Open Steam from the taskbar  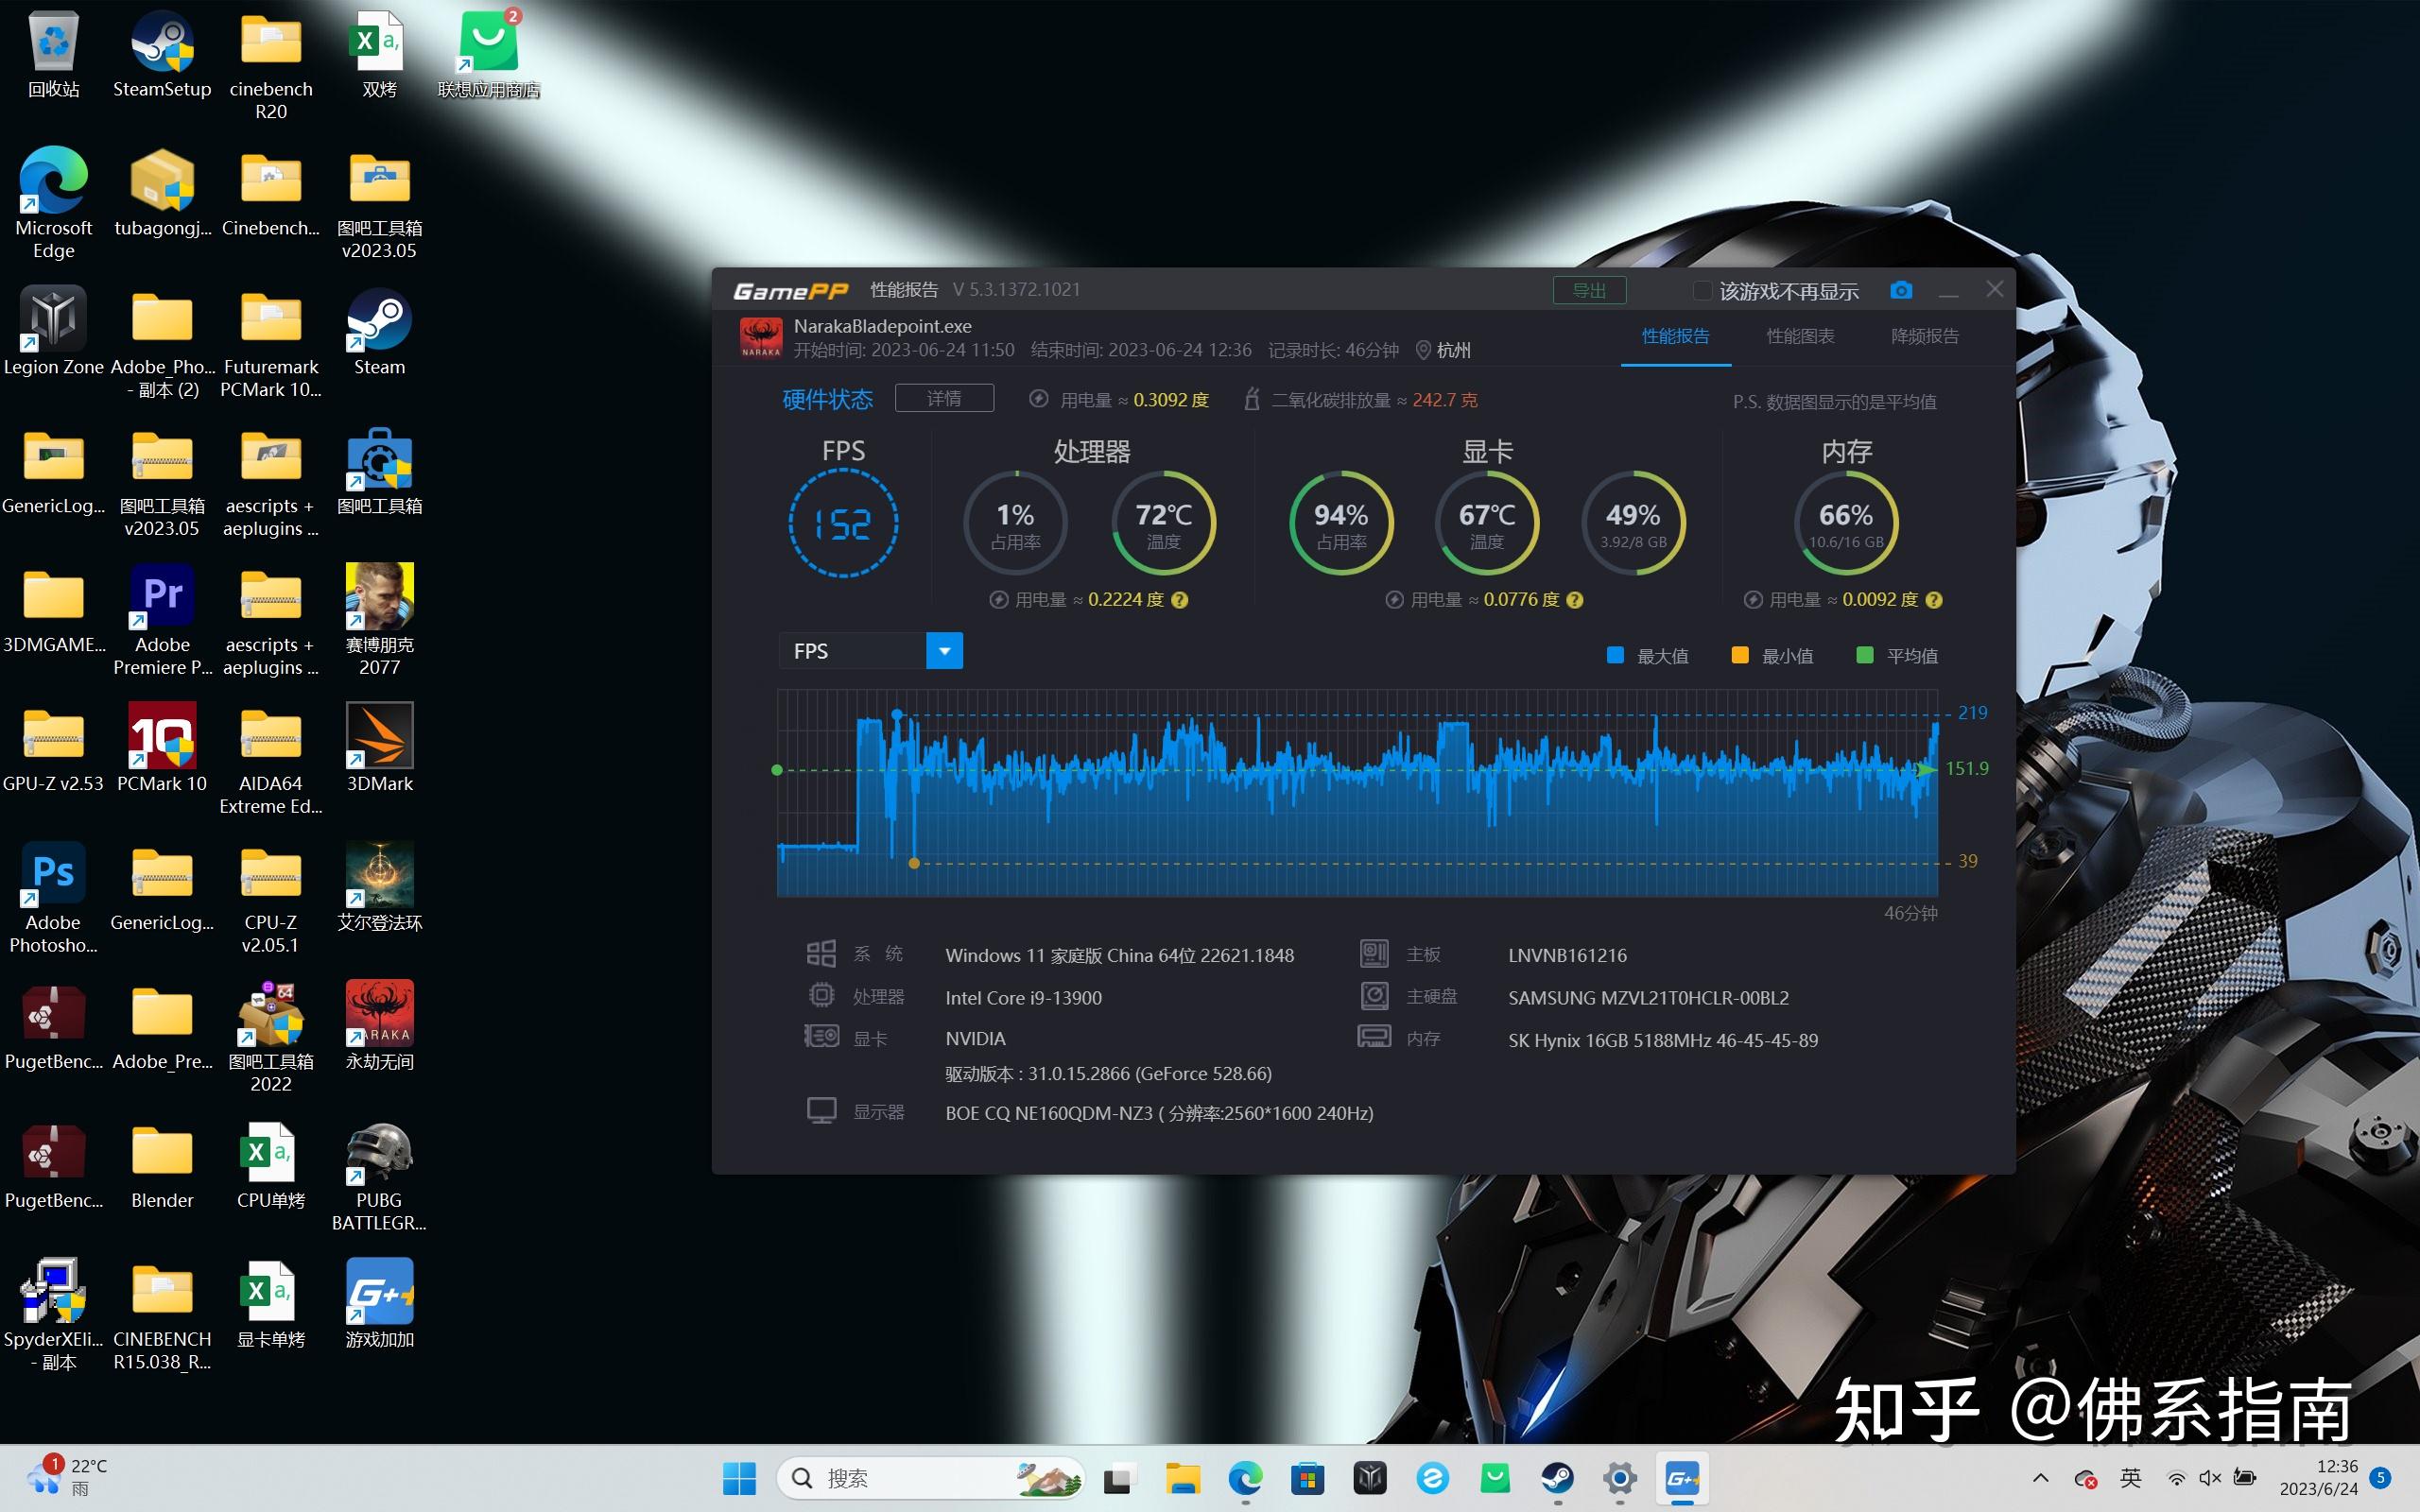tap(1557, 1478)
